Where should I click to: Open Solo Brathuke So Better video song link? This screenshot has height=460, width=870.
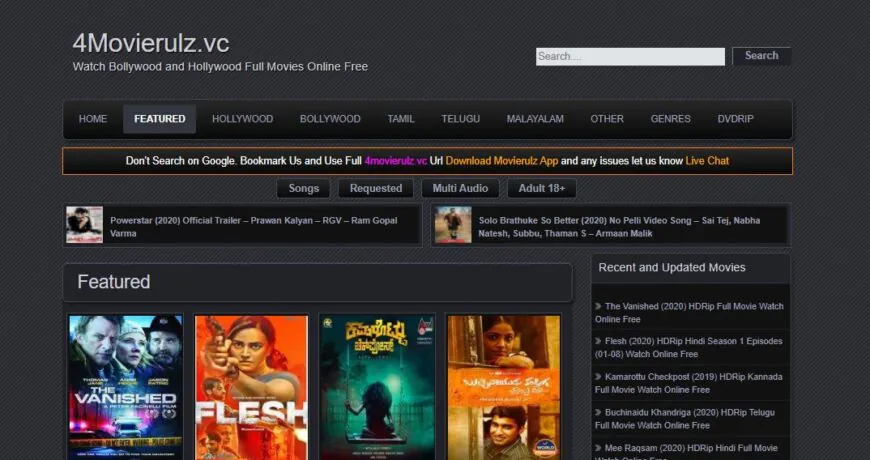pyautogui.click(x=619, y=227)
